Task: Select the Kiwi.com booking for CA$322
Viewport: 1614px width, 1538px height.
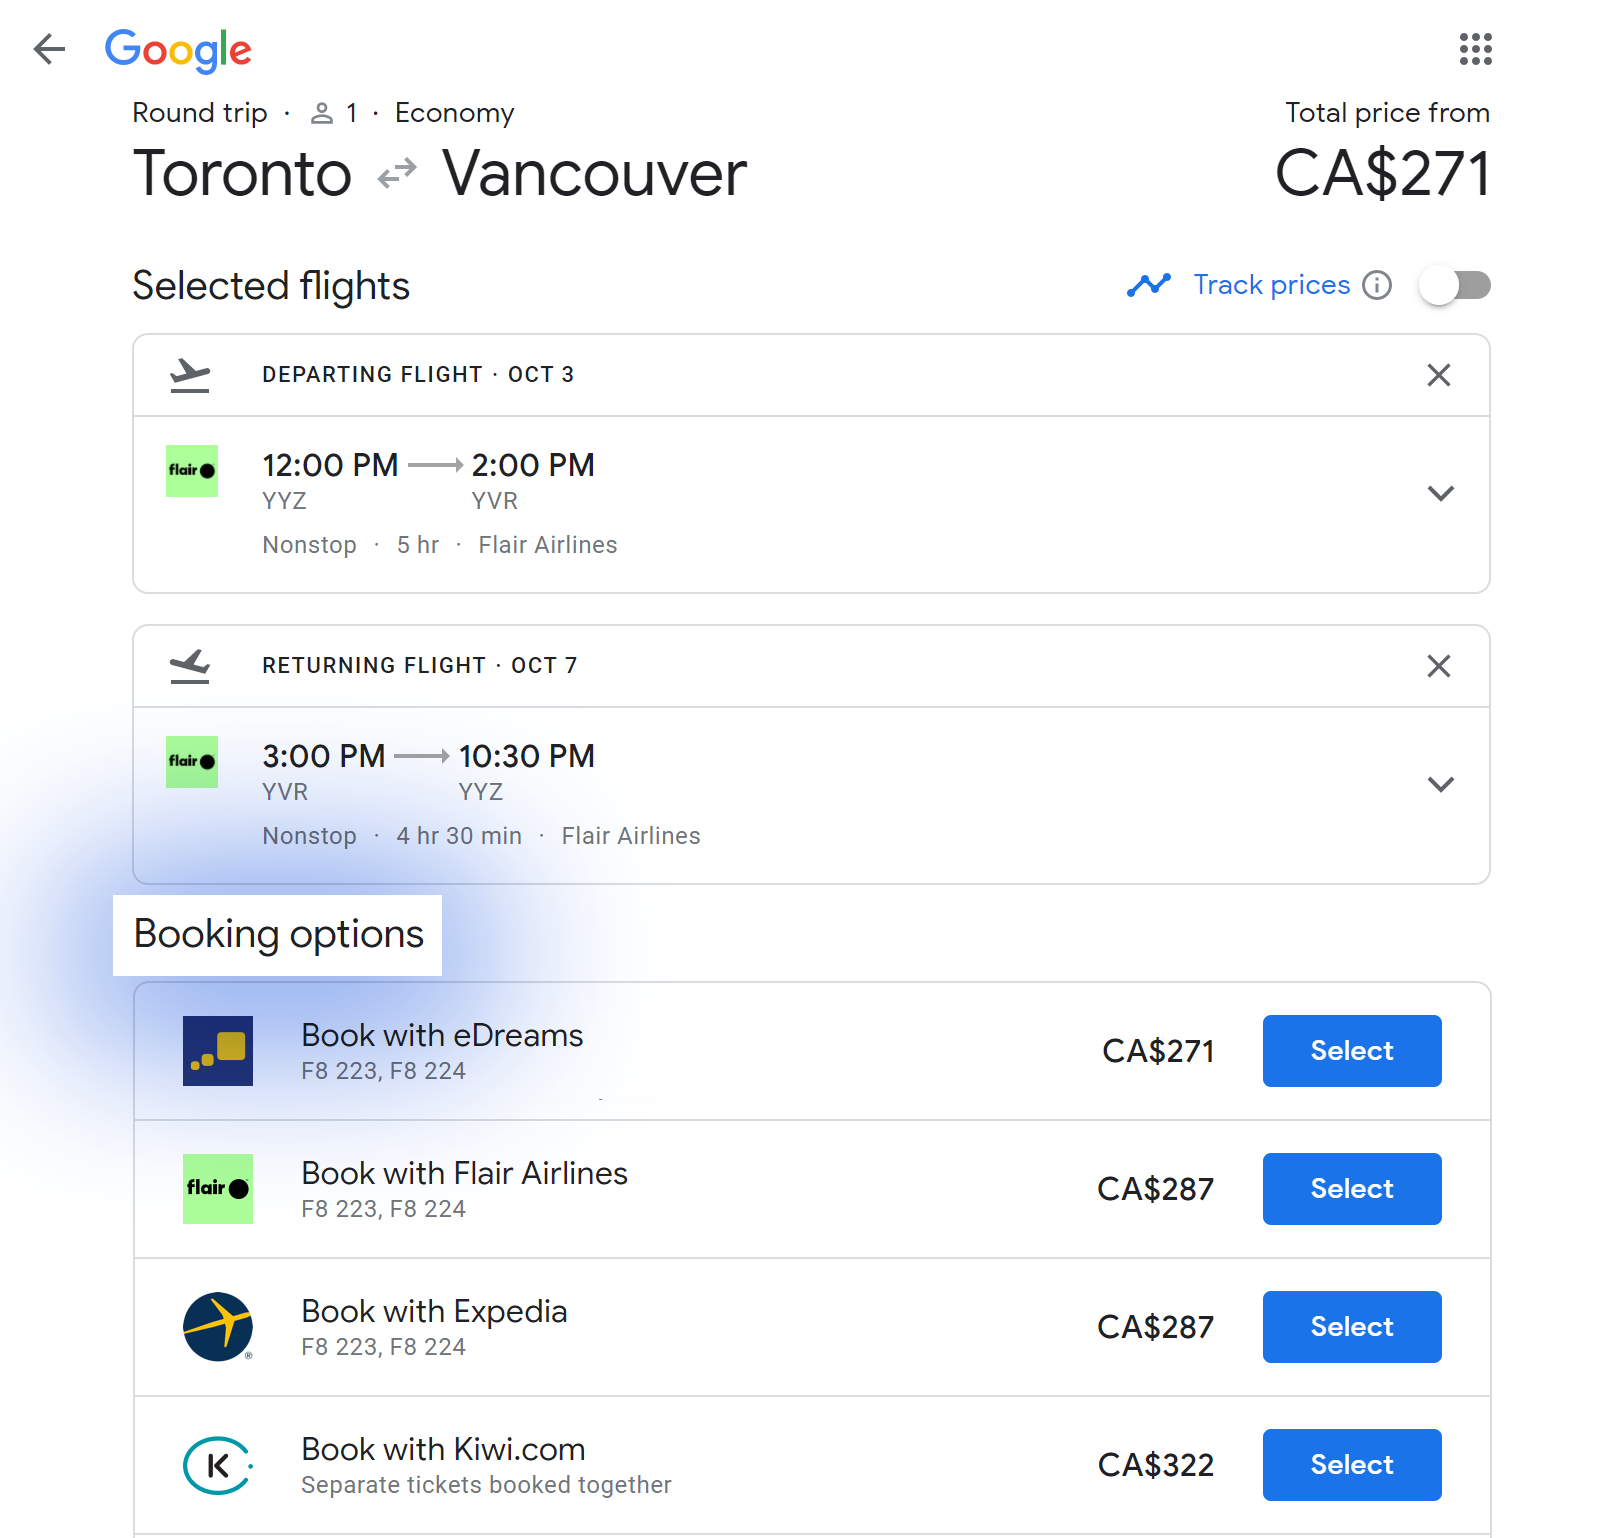Action: click(x=1352, y=1465)
